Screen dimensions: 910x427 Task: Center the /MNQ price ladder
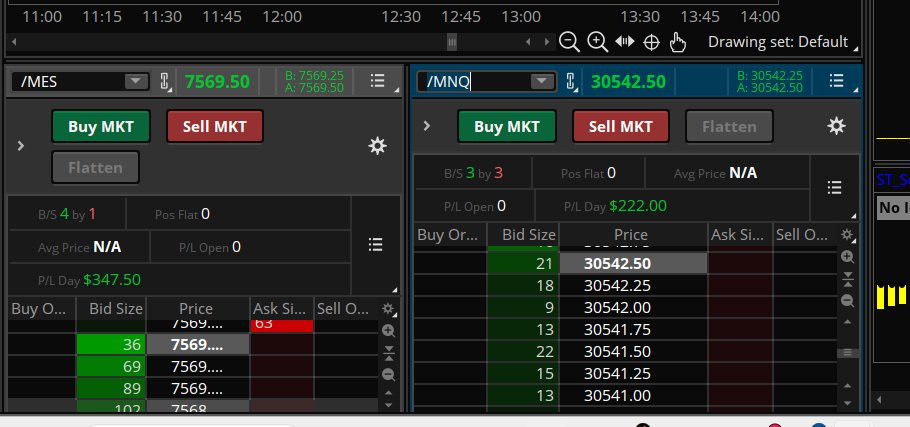(847, 279)
